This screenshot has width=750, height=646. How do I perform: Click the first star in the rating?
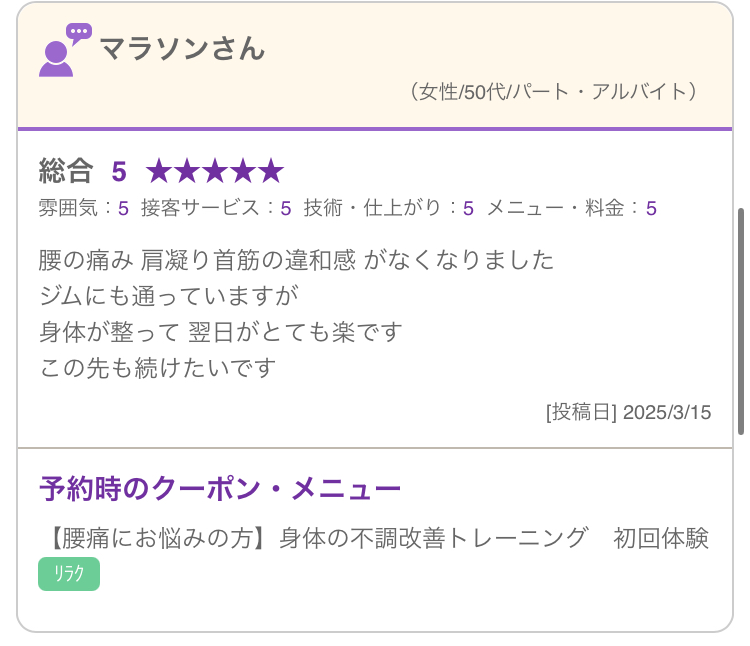click(159, 171)
